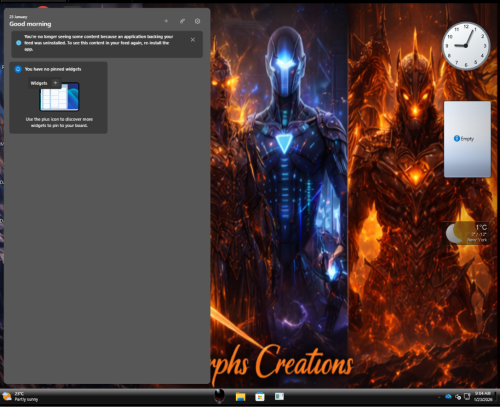
Task: Open the widgets board settings gear
Action: click(197, 21)
